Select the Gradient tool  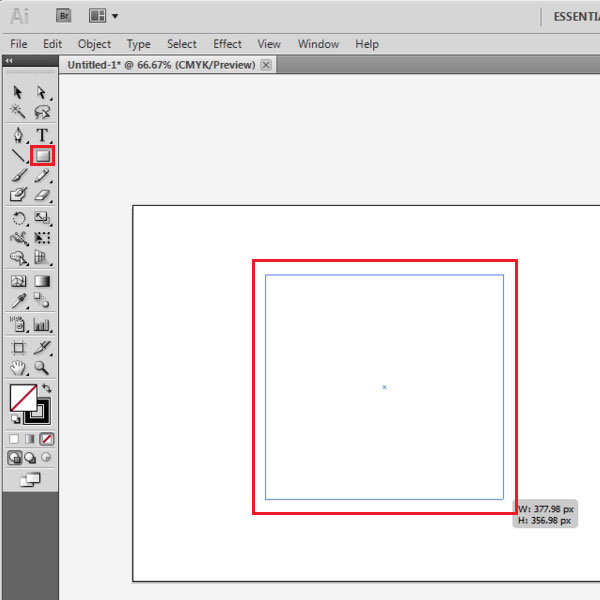coord(42,281)
